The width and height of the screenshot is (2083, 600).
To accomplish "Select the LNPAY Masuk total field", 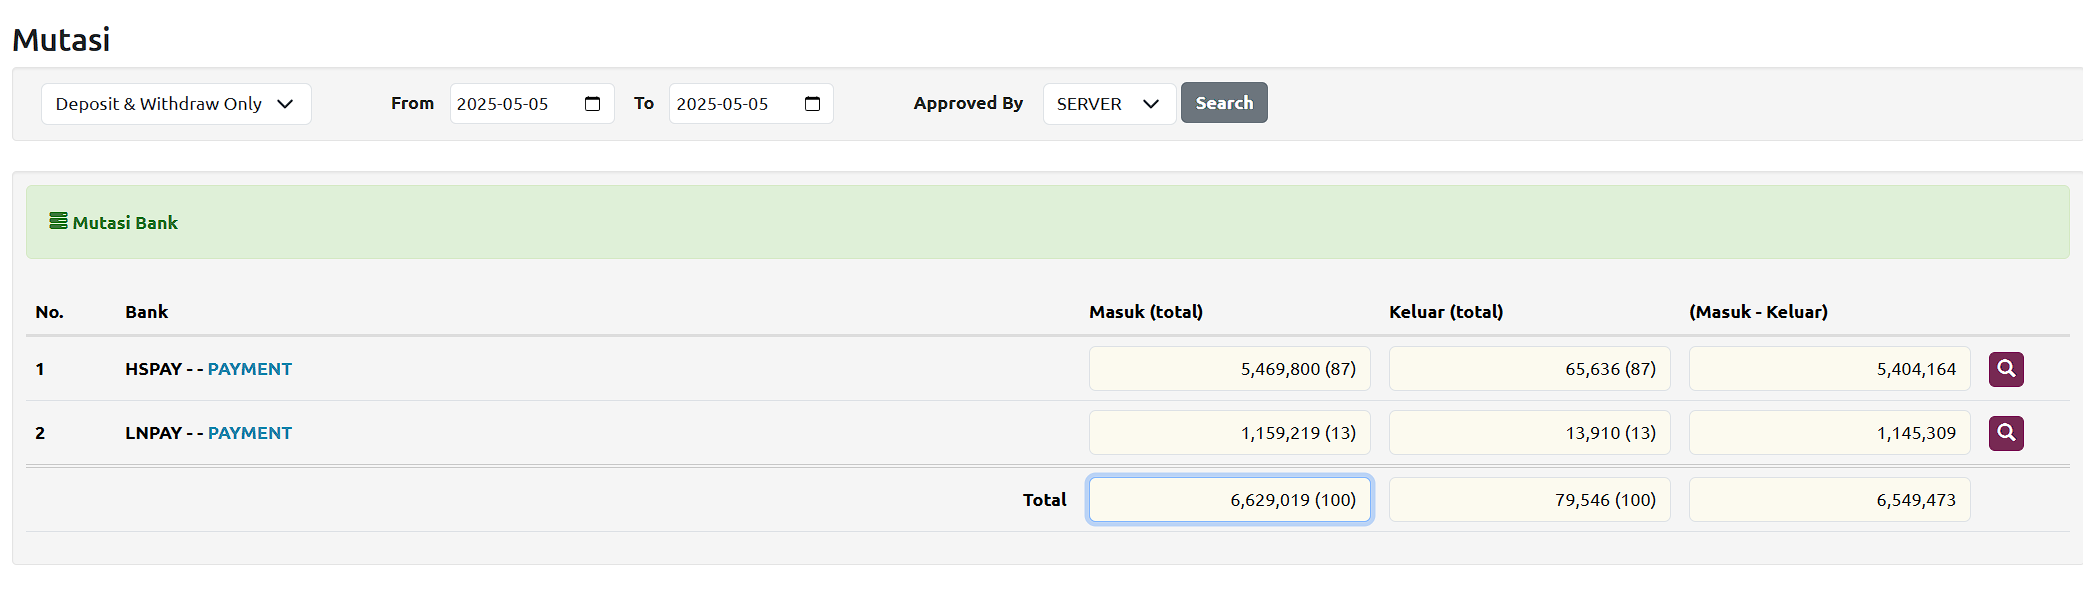I will (1229, 433).
